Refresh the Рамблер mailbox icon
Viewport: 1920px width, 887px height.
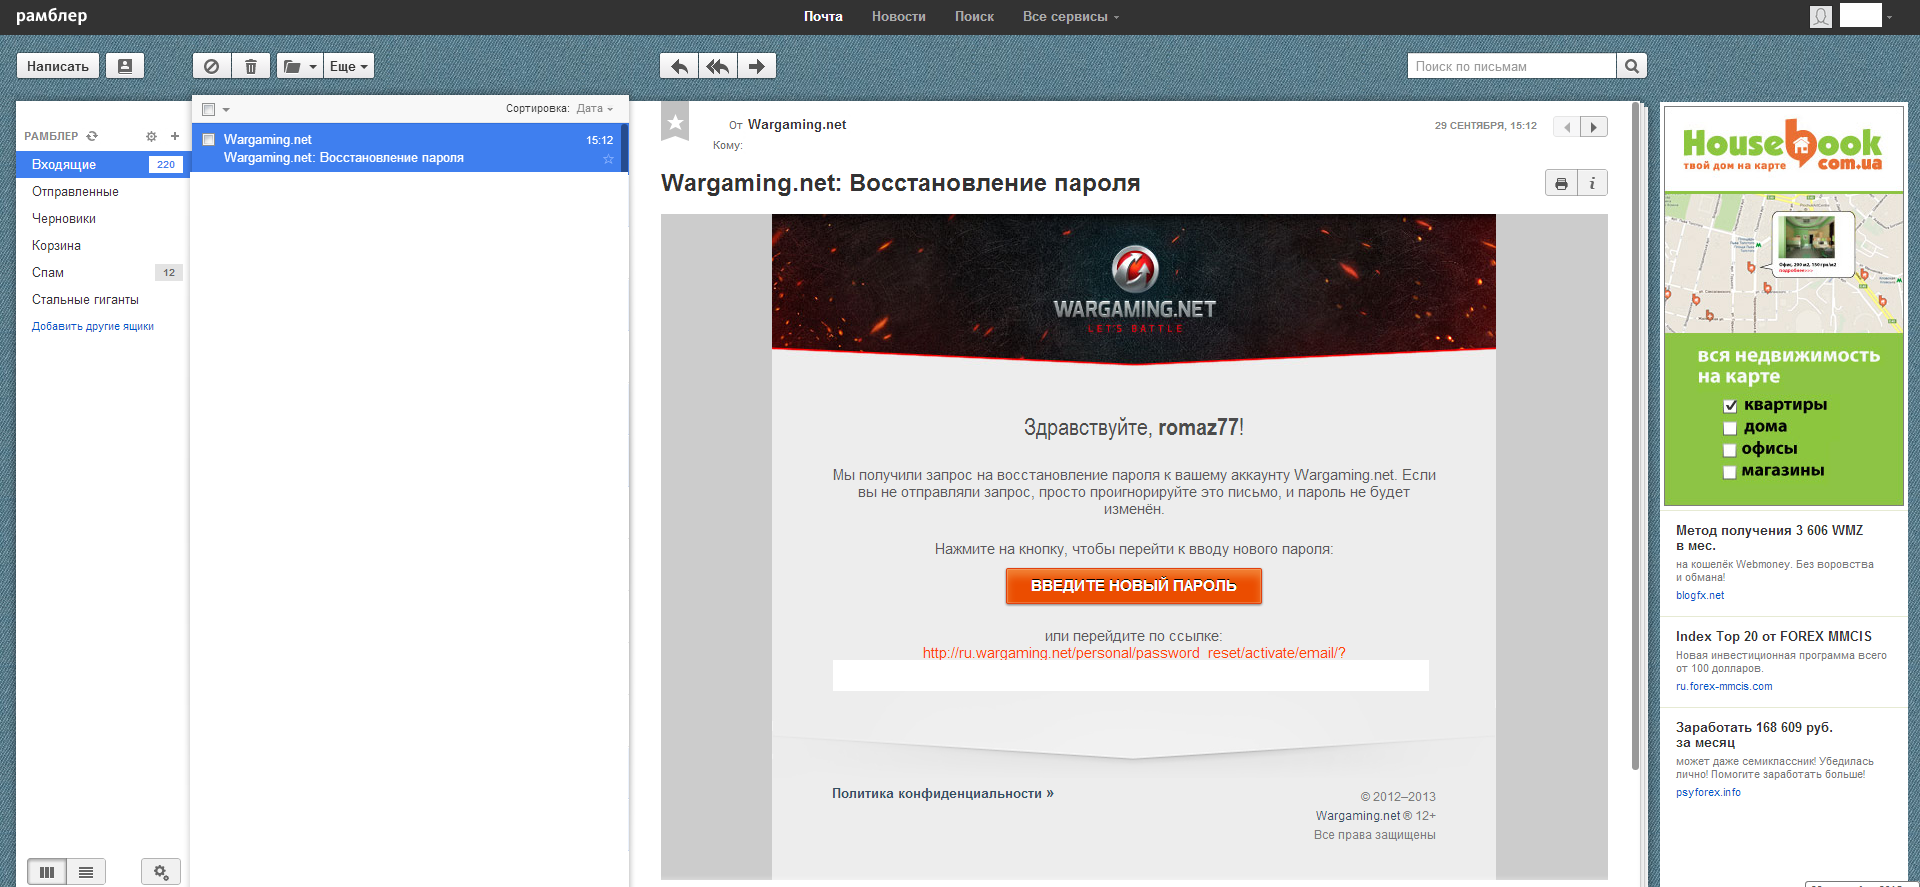(x=92, y=136)
